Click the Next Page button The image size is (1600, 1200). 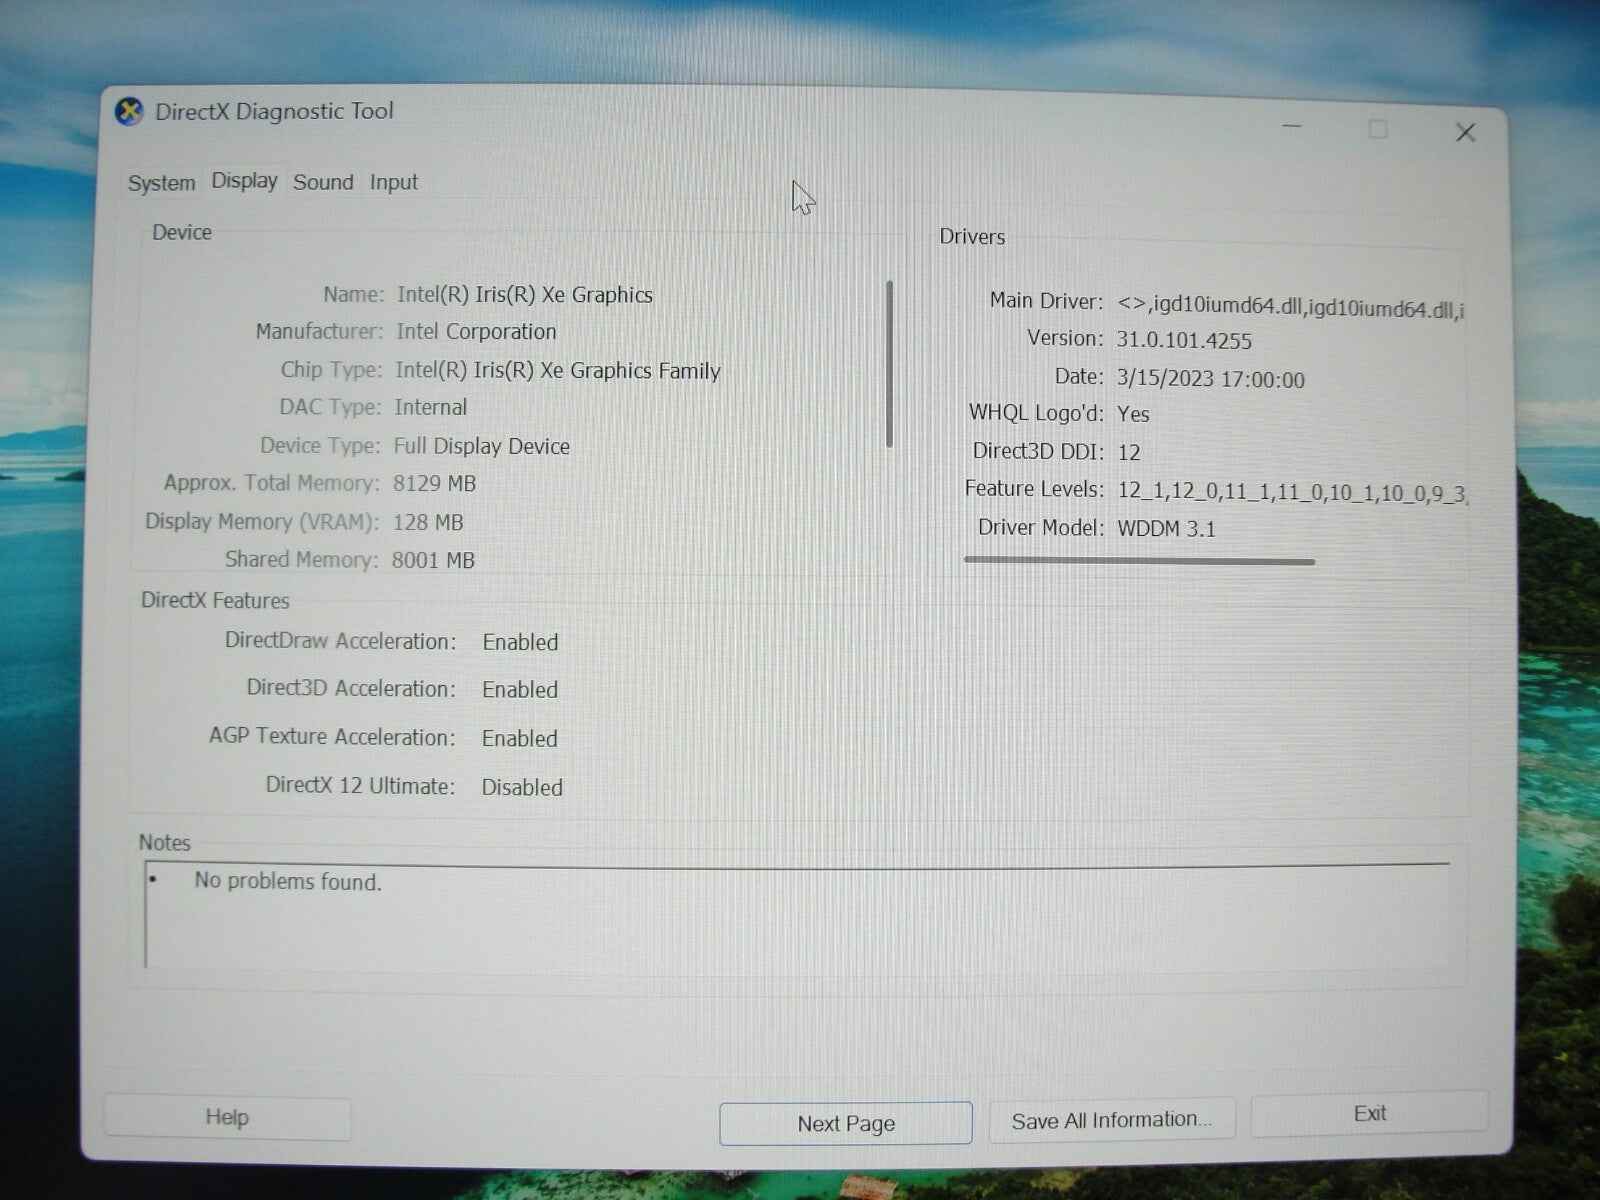coord(845,1123)
